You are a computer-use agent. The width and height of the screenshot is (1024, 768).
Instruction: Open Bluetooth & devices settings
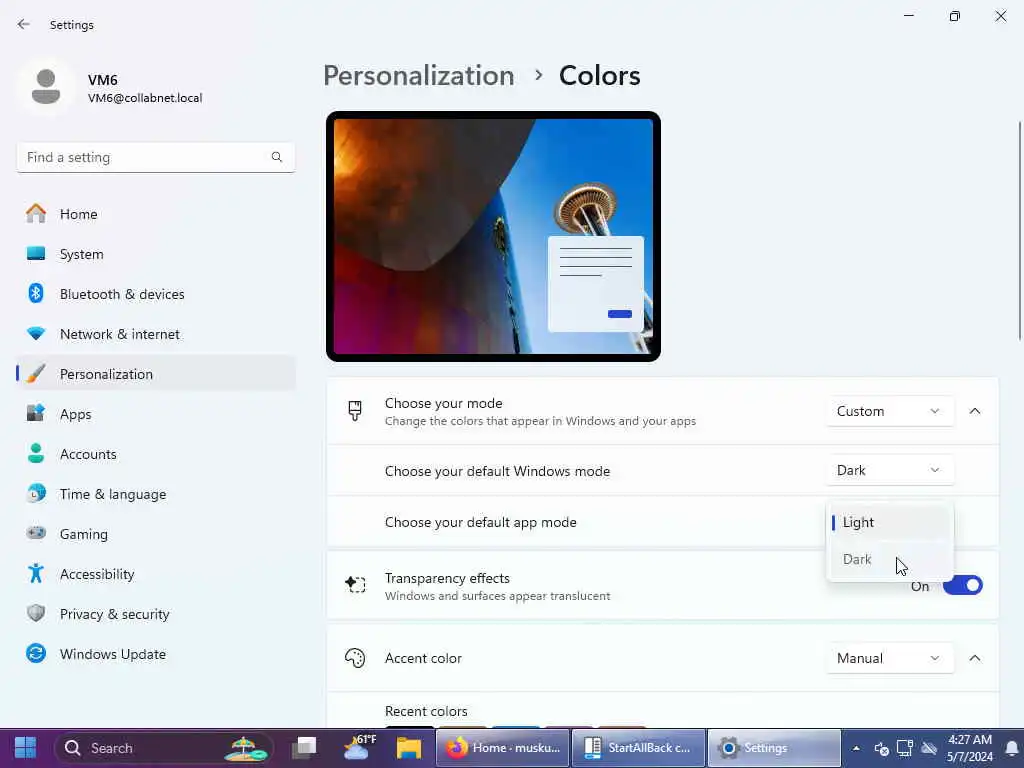pyautogui.click(x=156, y=294)
